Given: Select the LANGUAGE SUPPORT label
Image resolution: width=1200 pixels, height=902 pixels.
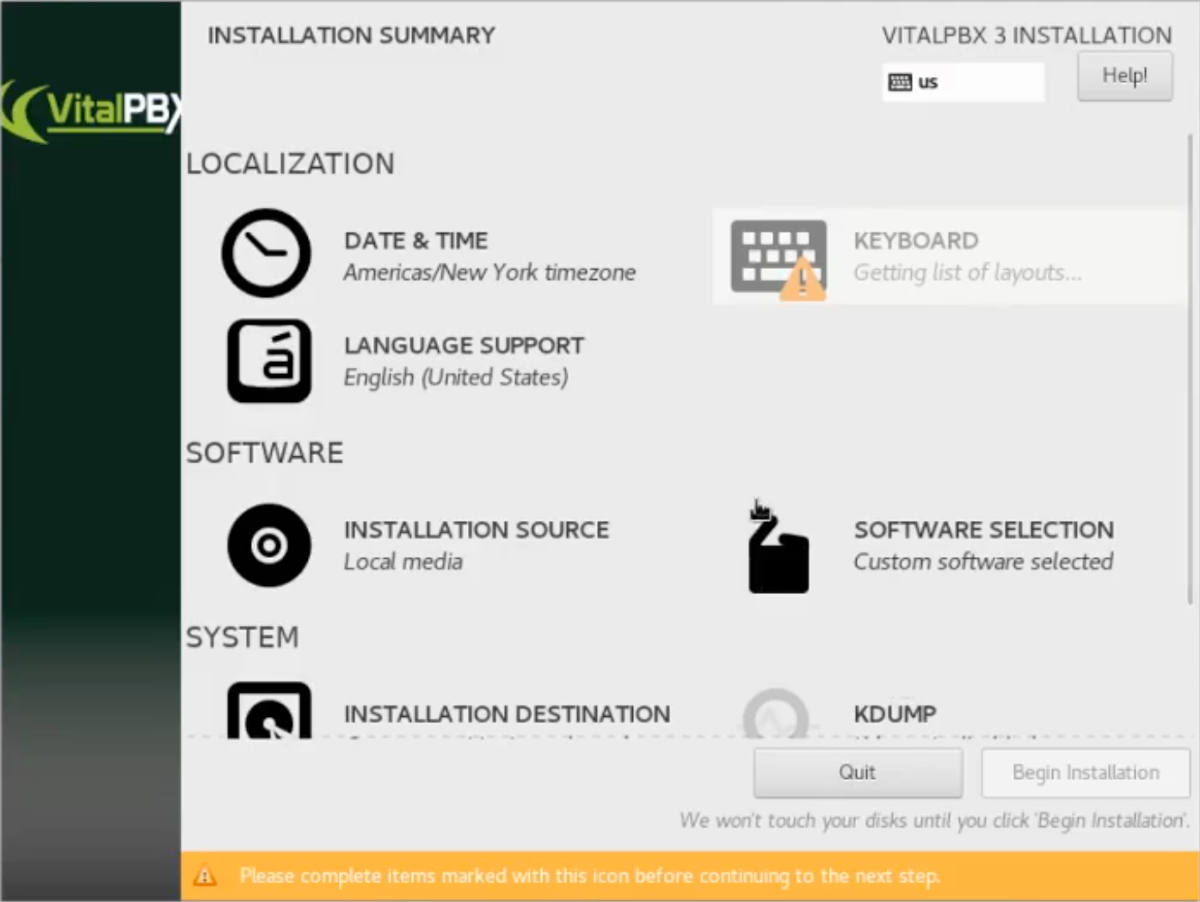Looking at the screenshot, I should click(464, 346).
